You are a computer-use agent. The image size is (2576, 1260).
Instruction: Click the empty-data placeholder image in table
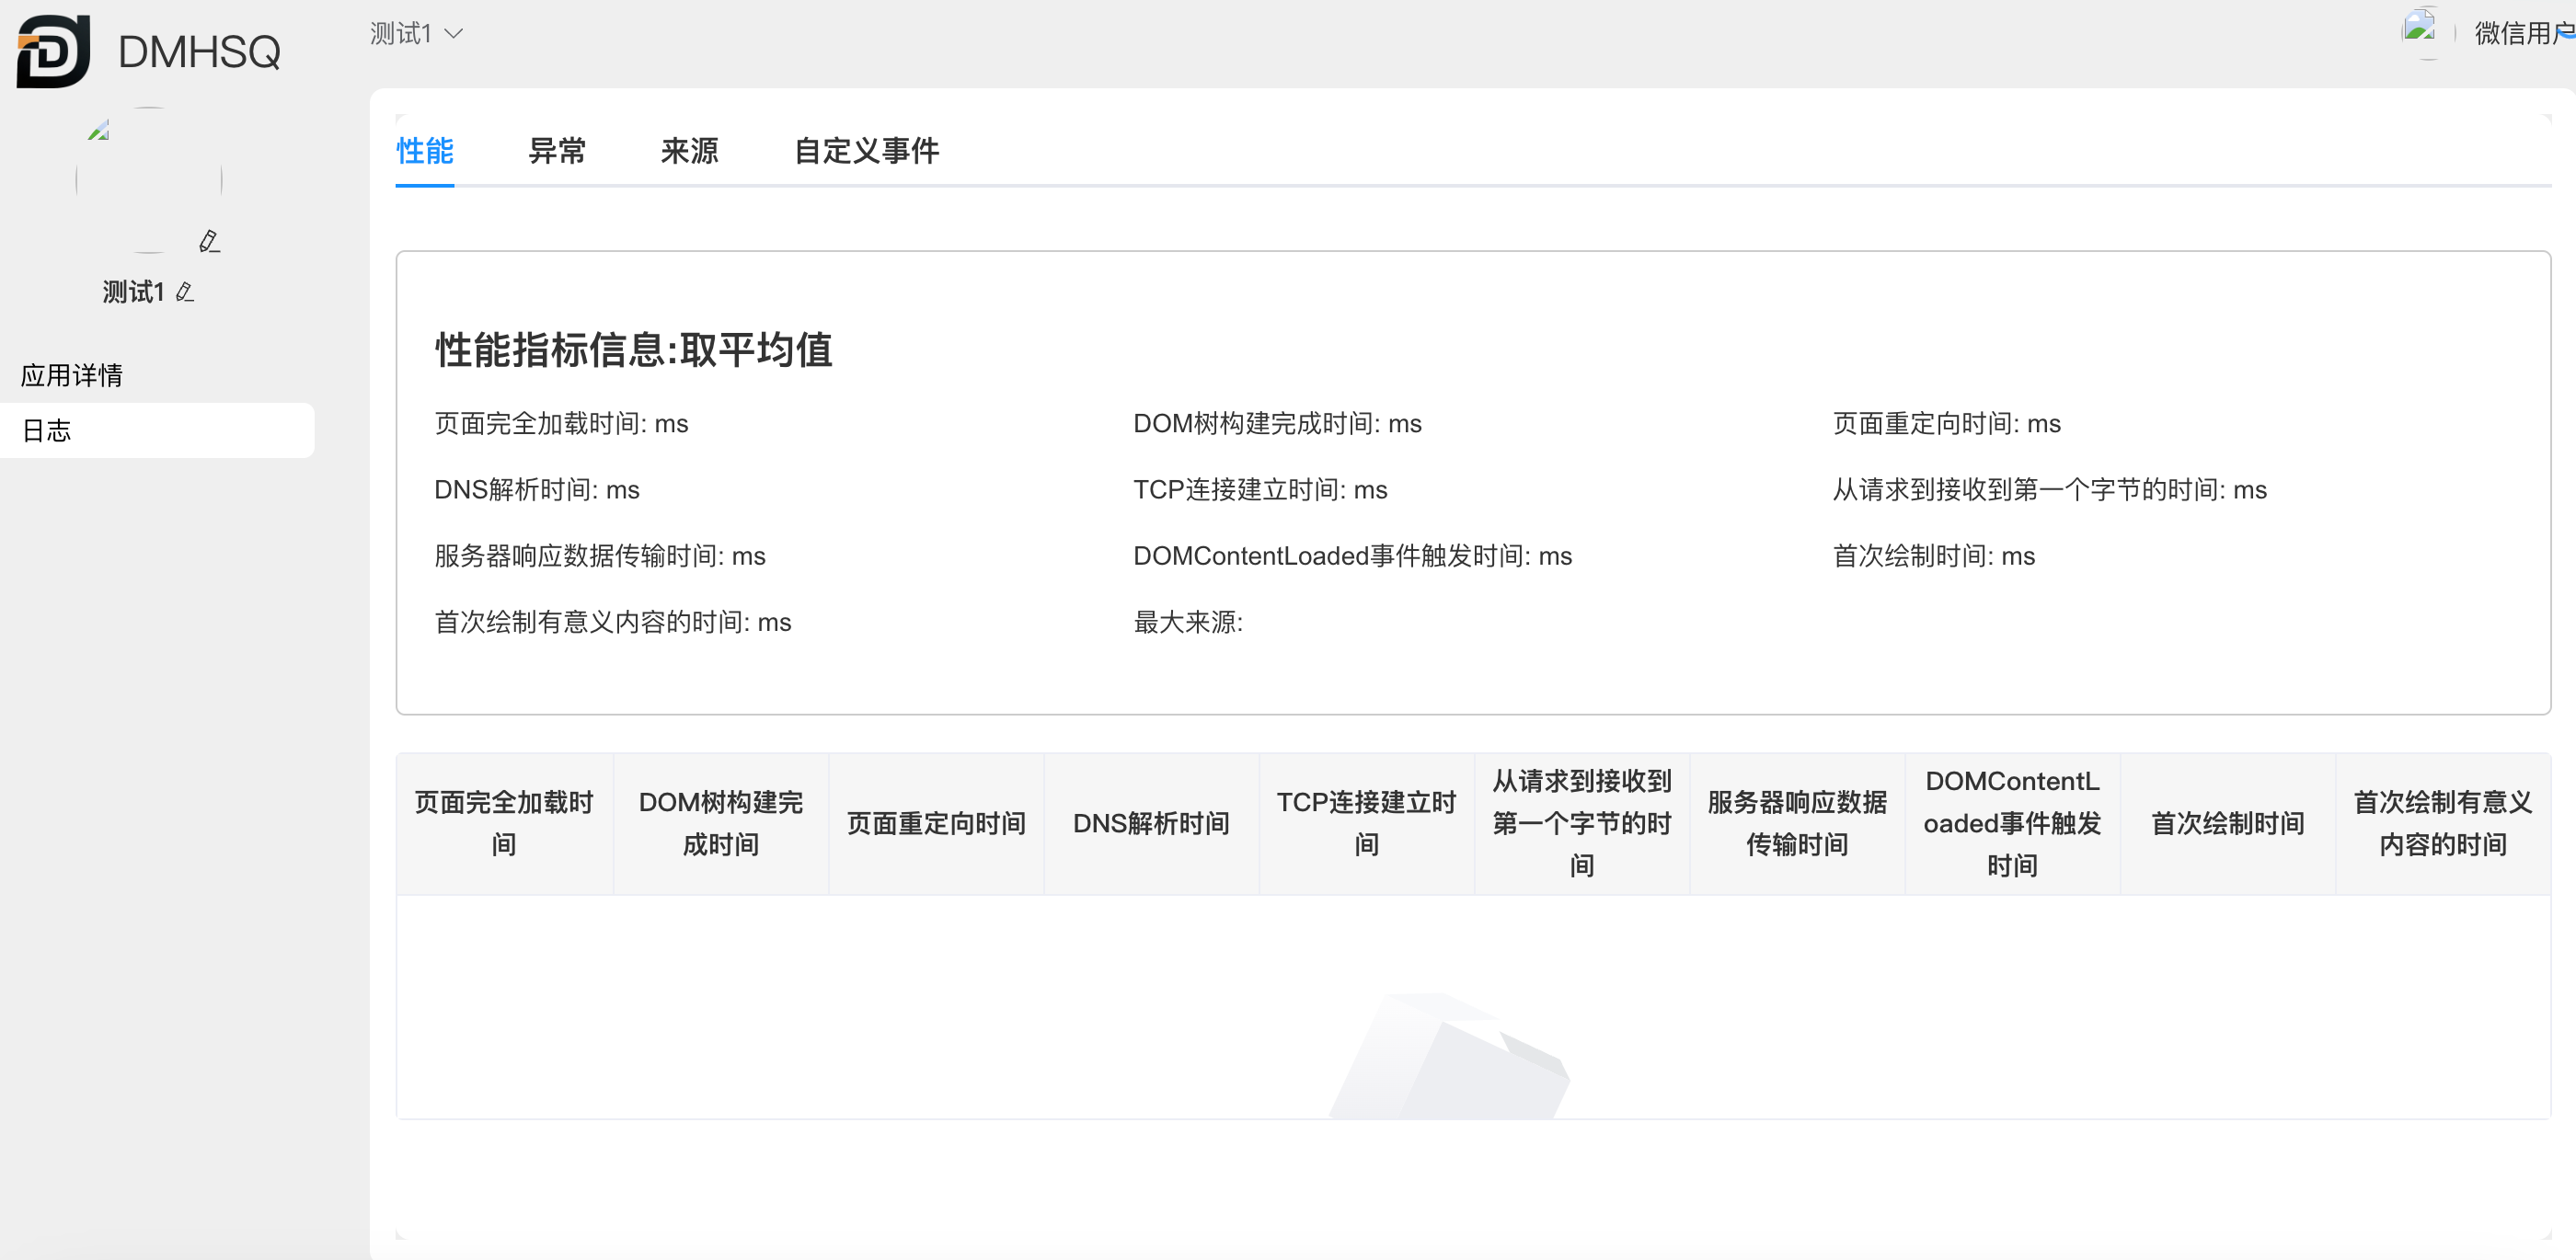1450,1055
